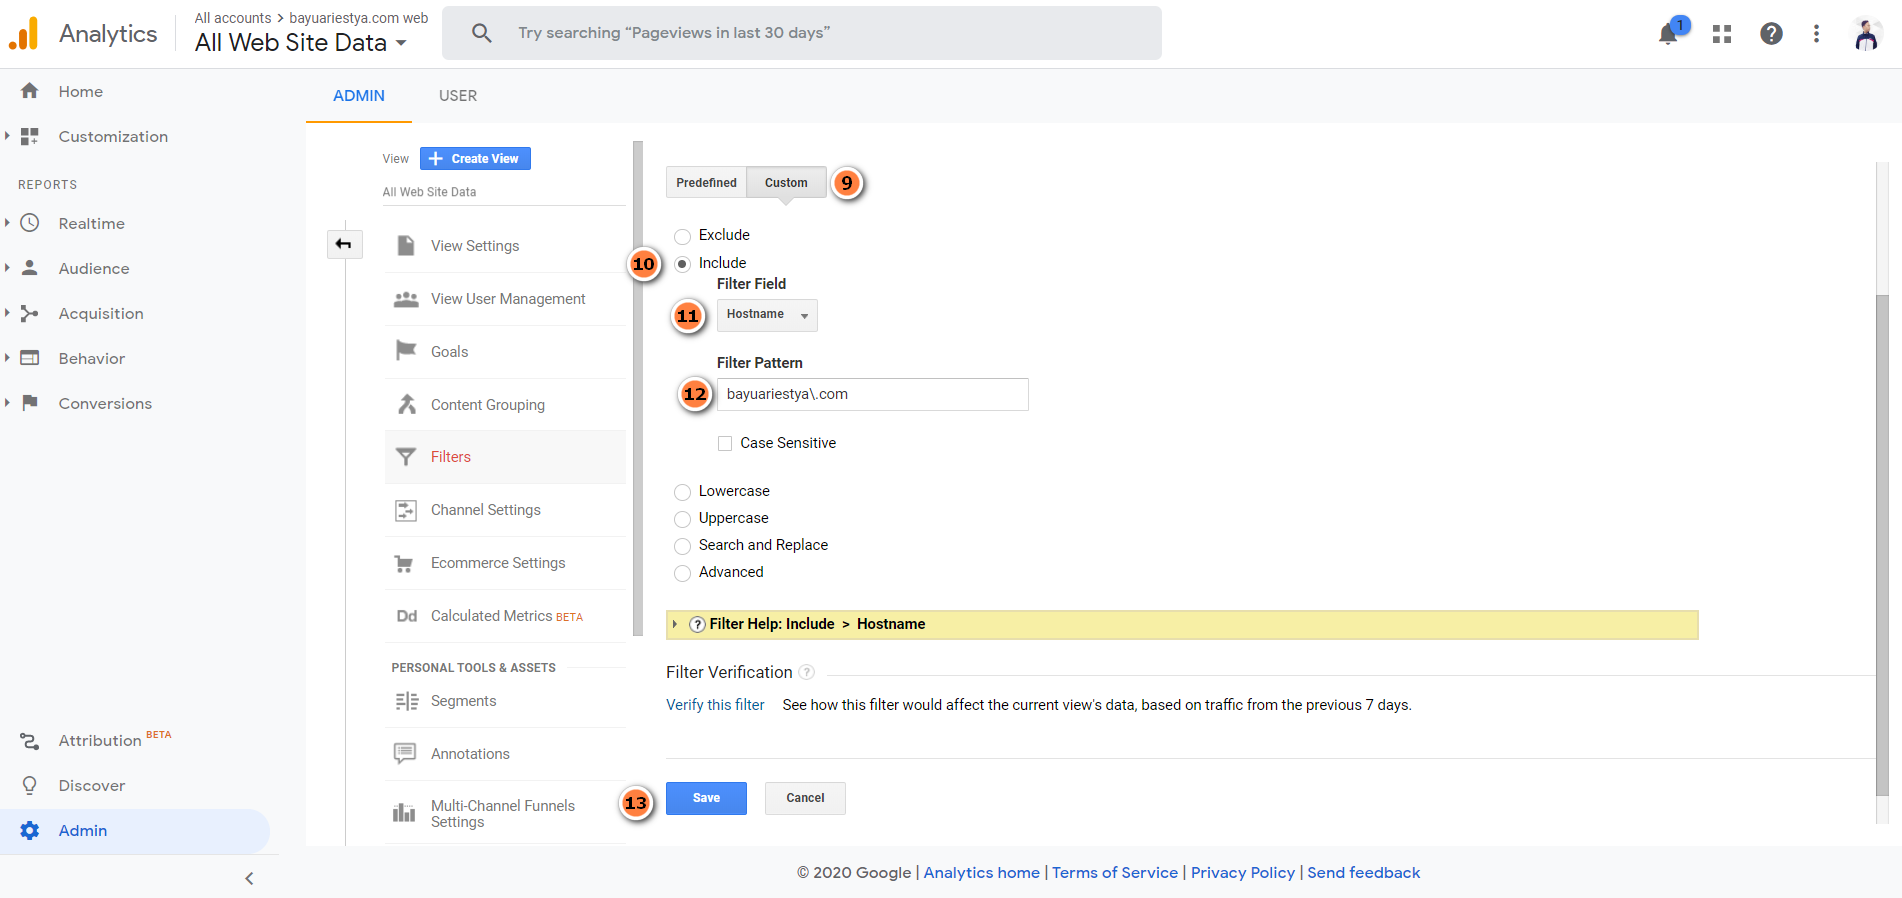Screen dimensions: 1902x898
Task: Click the Google Analytics logo
Action: click(x=24, y=33)
